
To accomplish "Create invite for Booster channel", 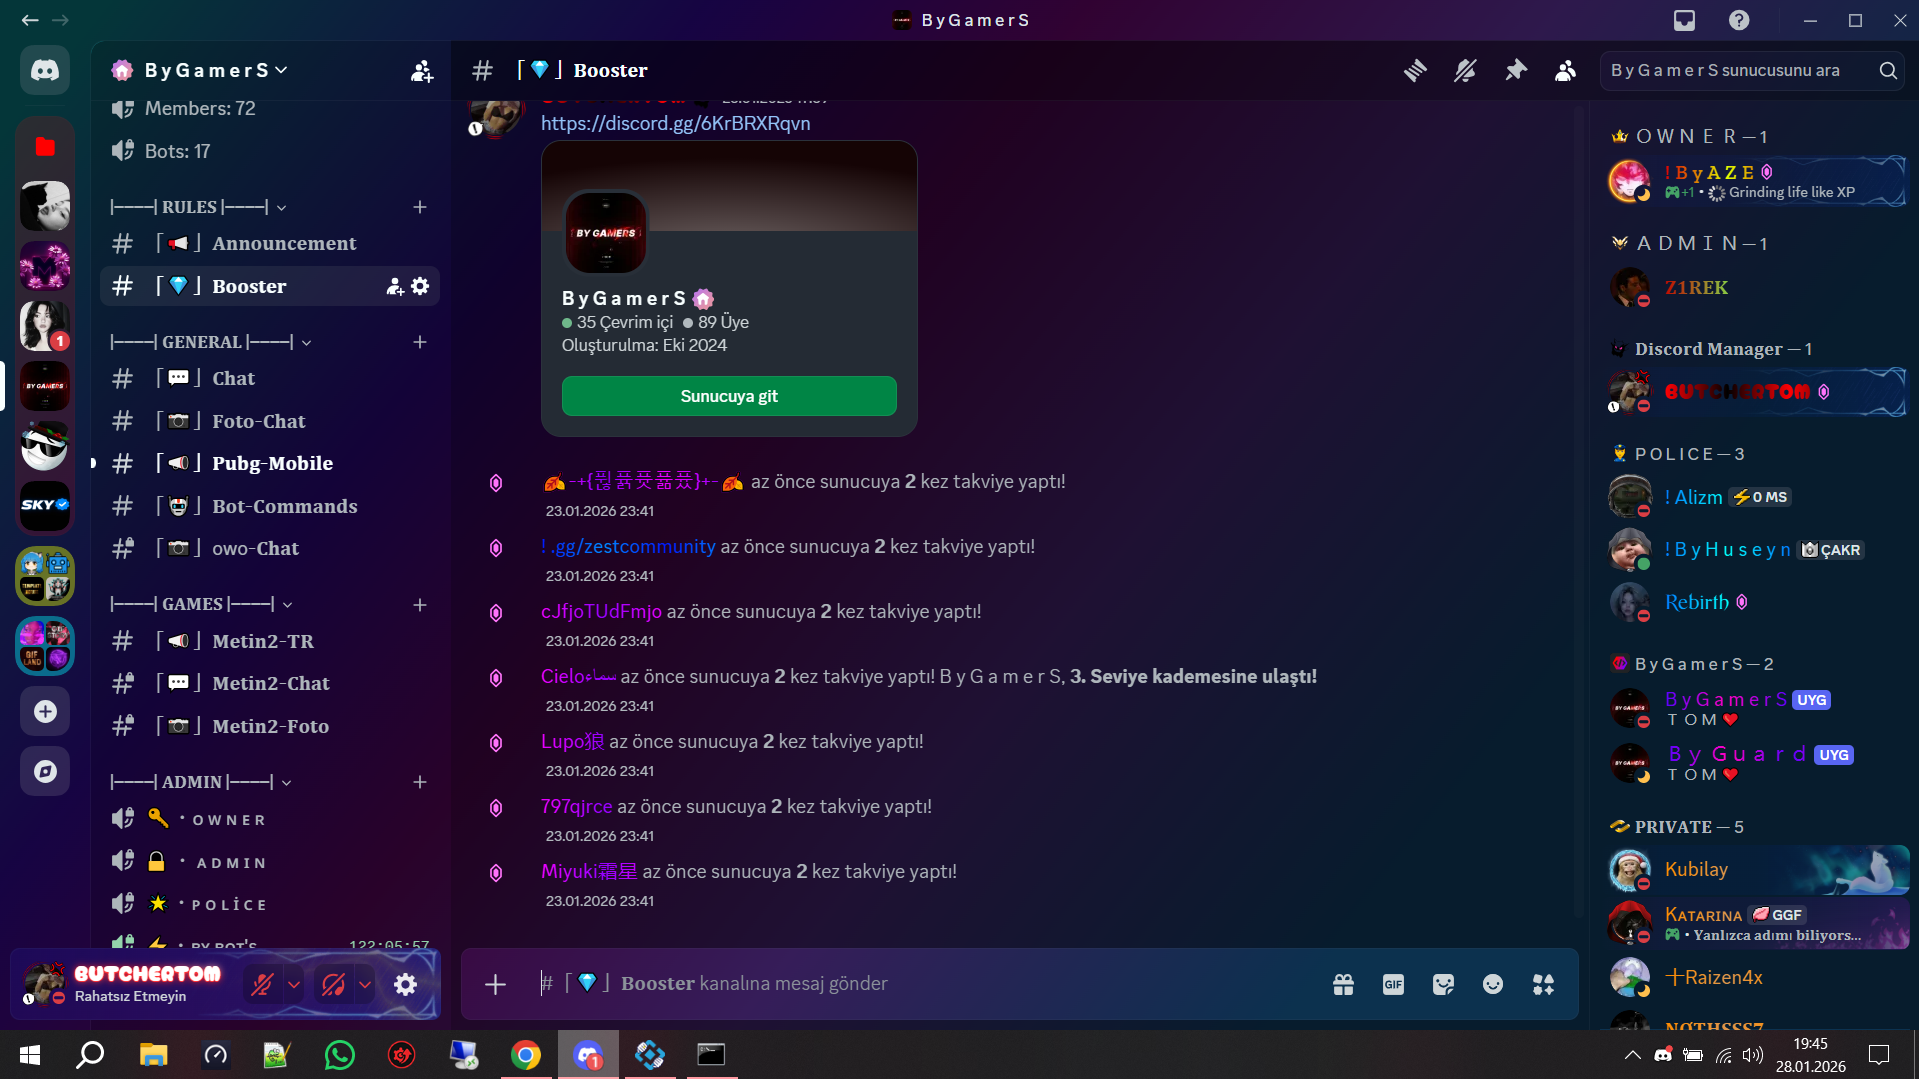I will 395,286.
